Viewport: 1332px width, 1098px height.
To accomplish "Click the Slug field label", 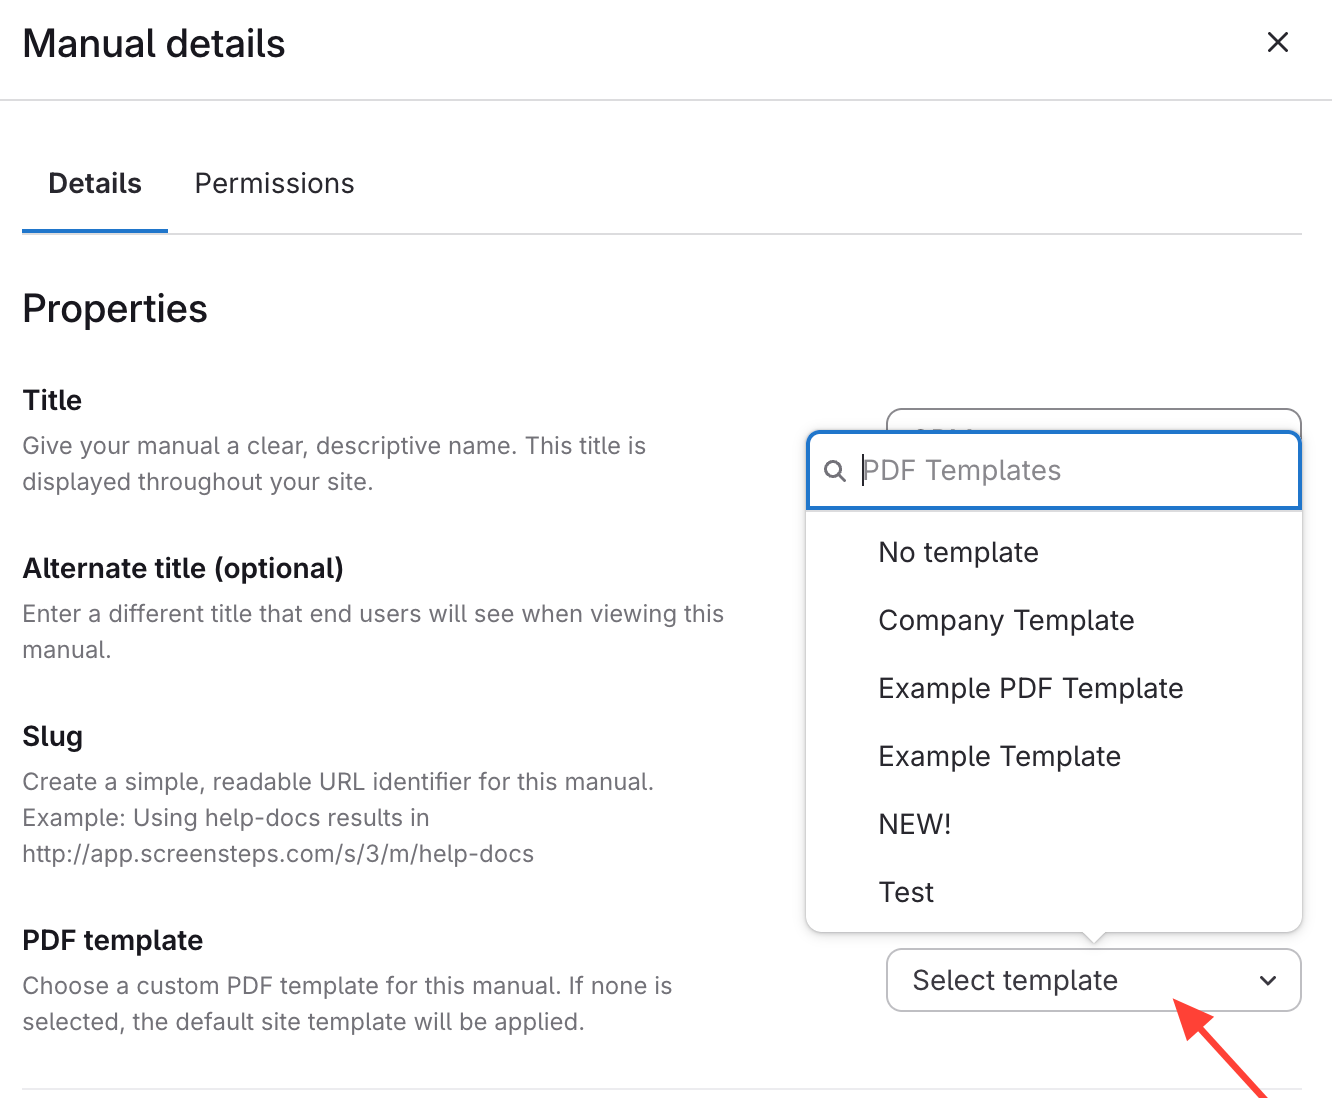I will coord(53,737).
